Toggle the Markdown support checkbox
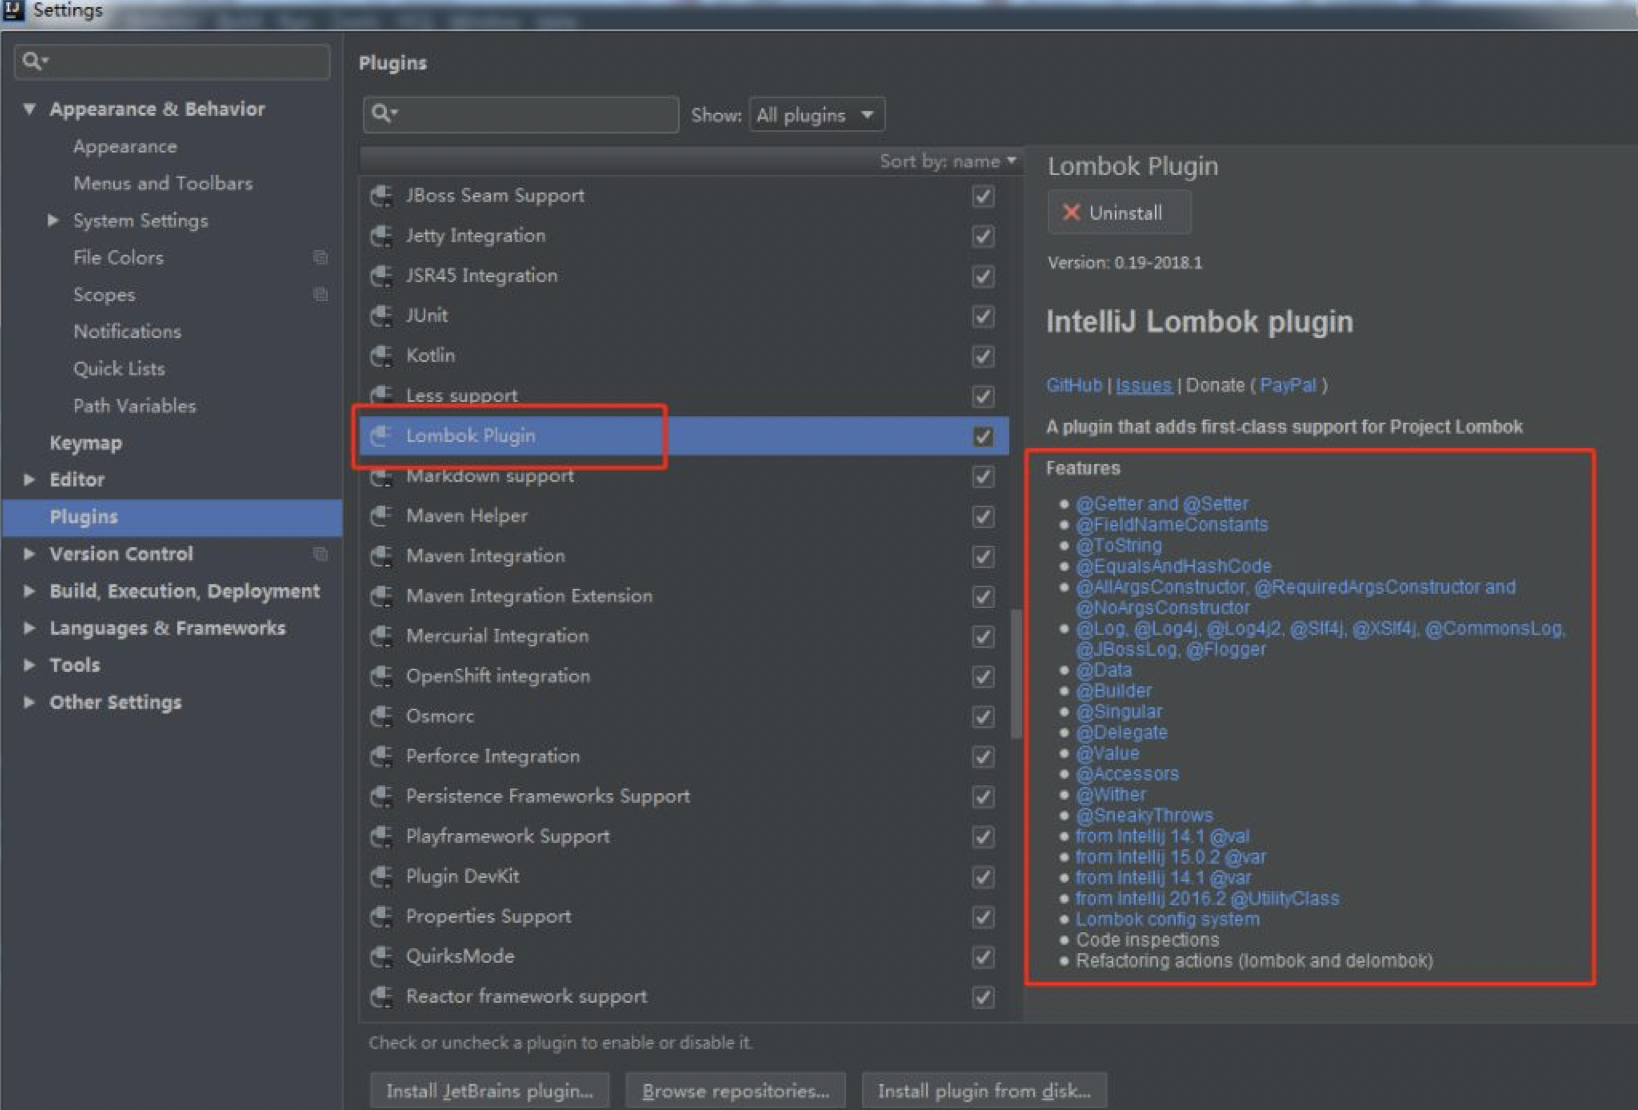The image size is (1638, 1110). (984, 476)
